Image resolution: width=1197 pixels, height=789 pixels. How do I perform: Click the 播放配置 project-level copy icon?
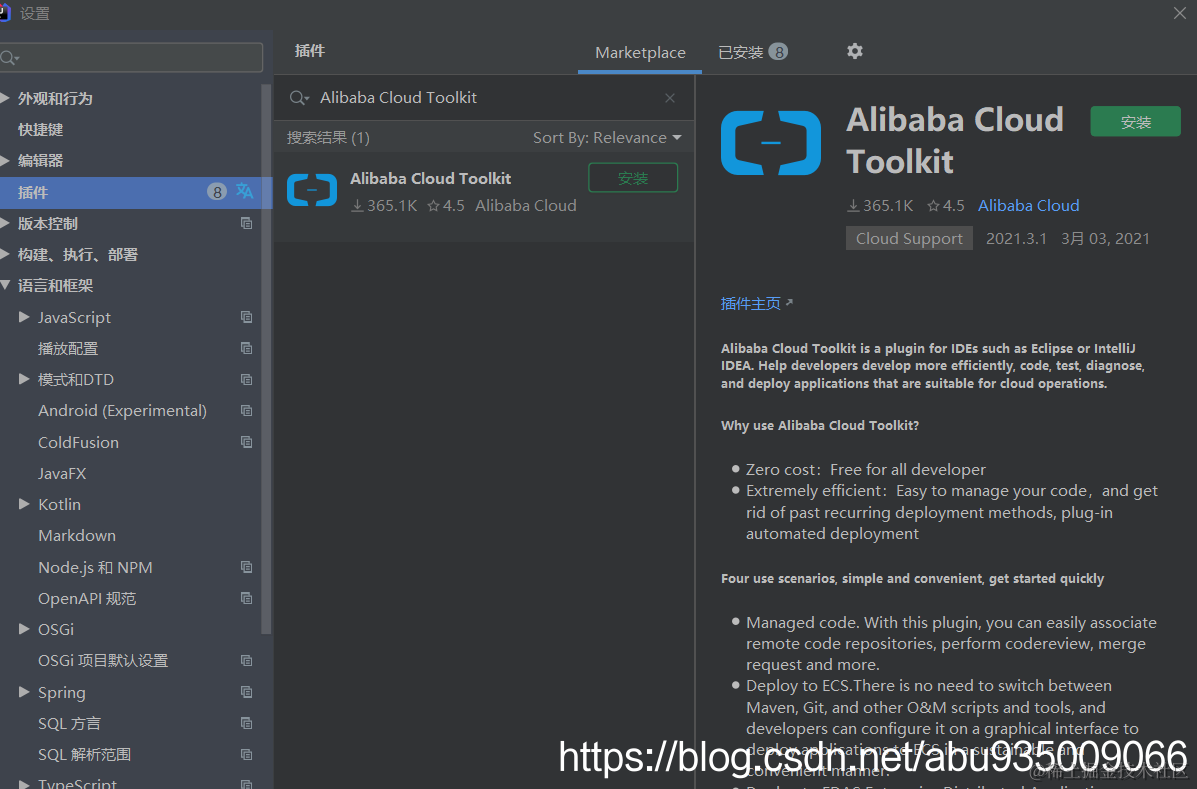point(246,348)
